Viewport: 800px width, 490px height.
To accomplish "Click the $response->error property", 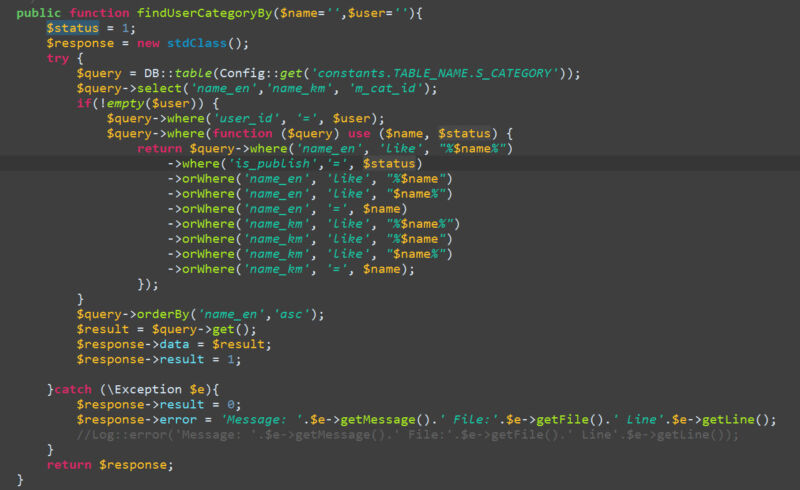I will (x=140, y=419).
